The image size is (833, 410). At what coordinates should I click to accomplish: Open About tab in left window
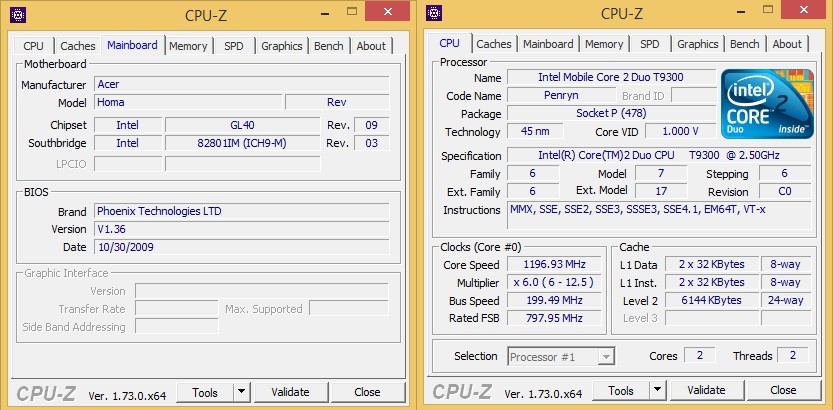pos(371,46)
